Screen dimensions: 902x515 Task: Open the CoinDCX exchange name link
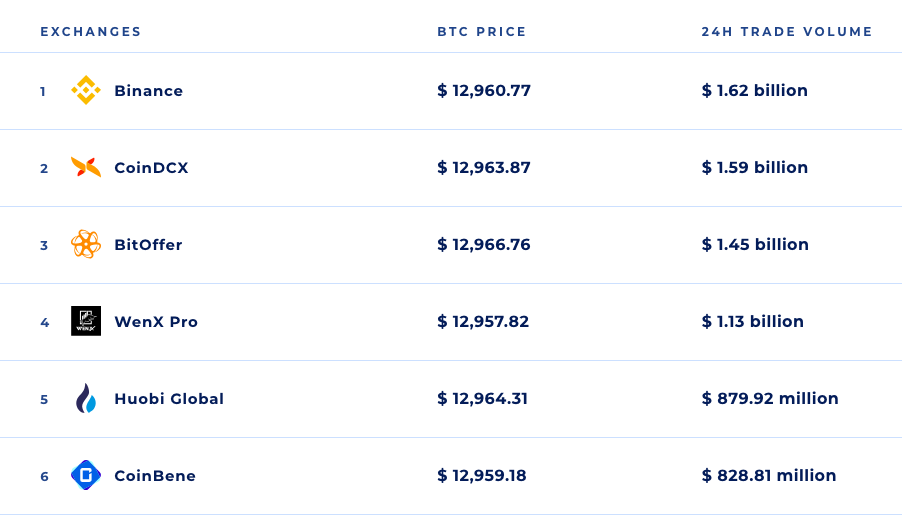point(151,168)
